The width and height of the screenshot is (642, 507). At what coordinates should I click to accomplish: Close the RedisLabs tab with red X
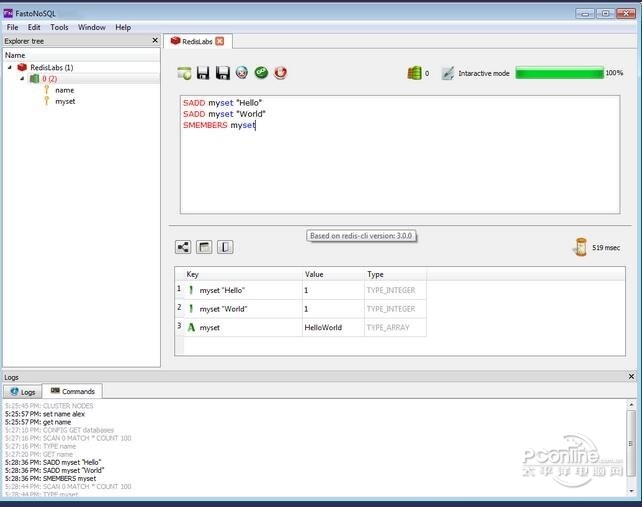pyautogui.click(x=220, y=41)
